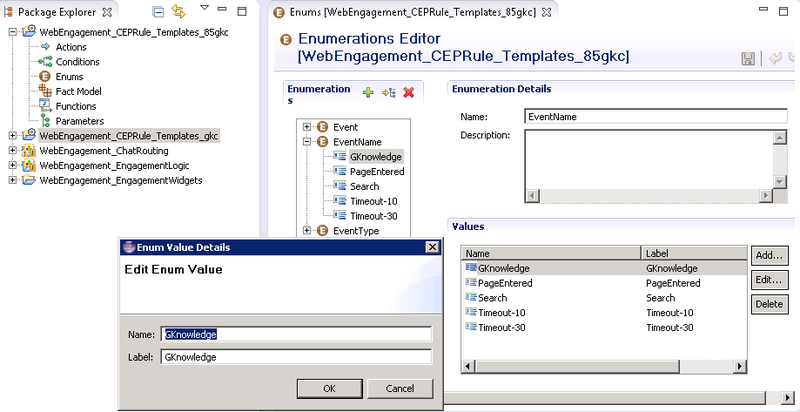800x412 pixels.
Task: Maximize the Package Explorer view
Action: pos(242,11)
